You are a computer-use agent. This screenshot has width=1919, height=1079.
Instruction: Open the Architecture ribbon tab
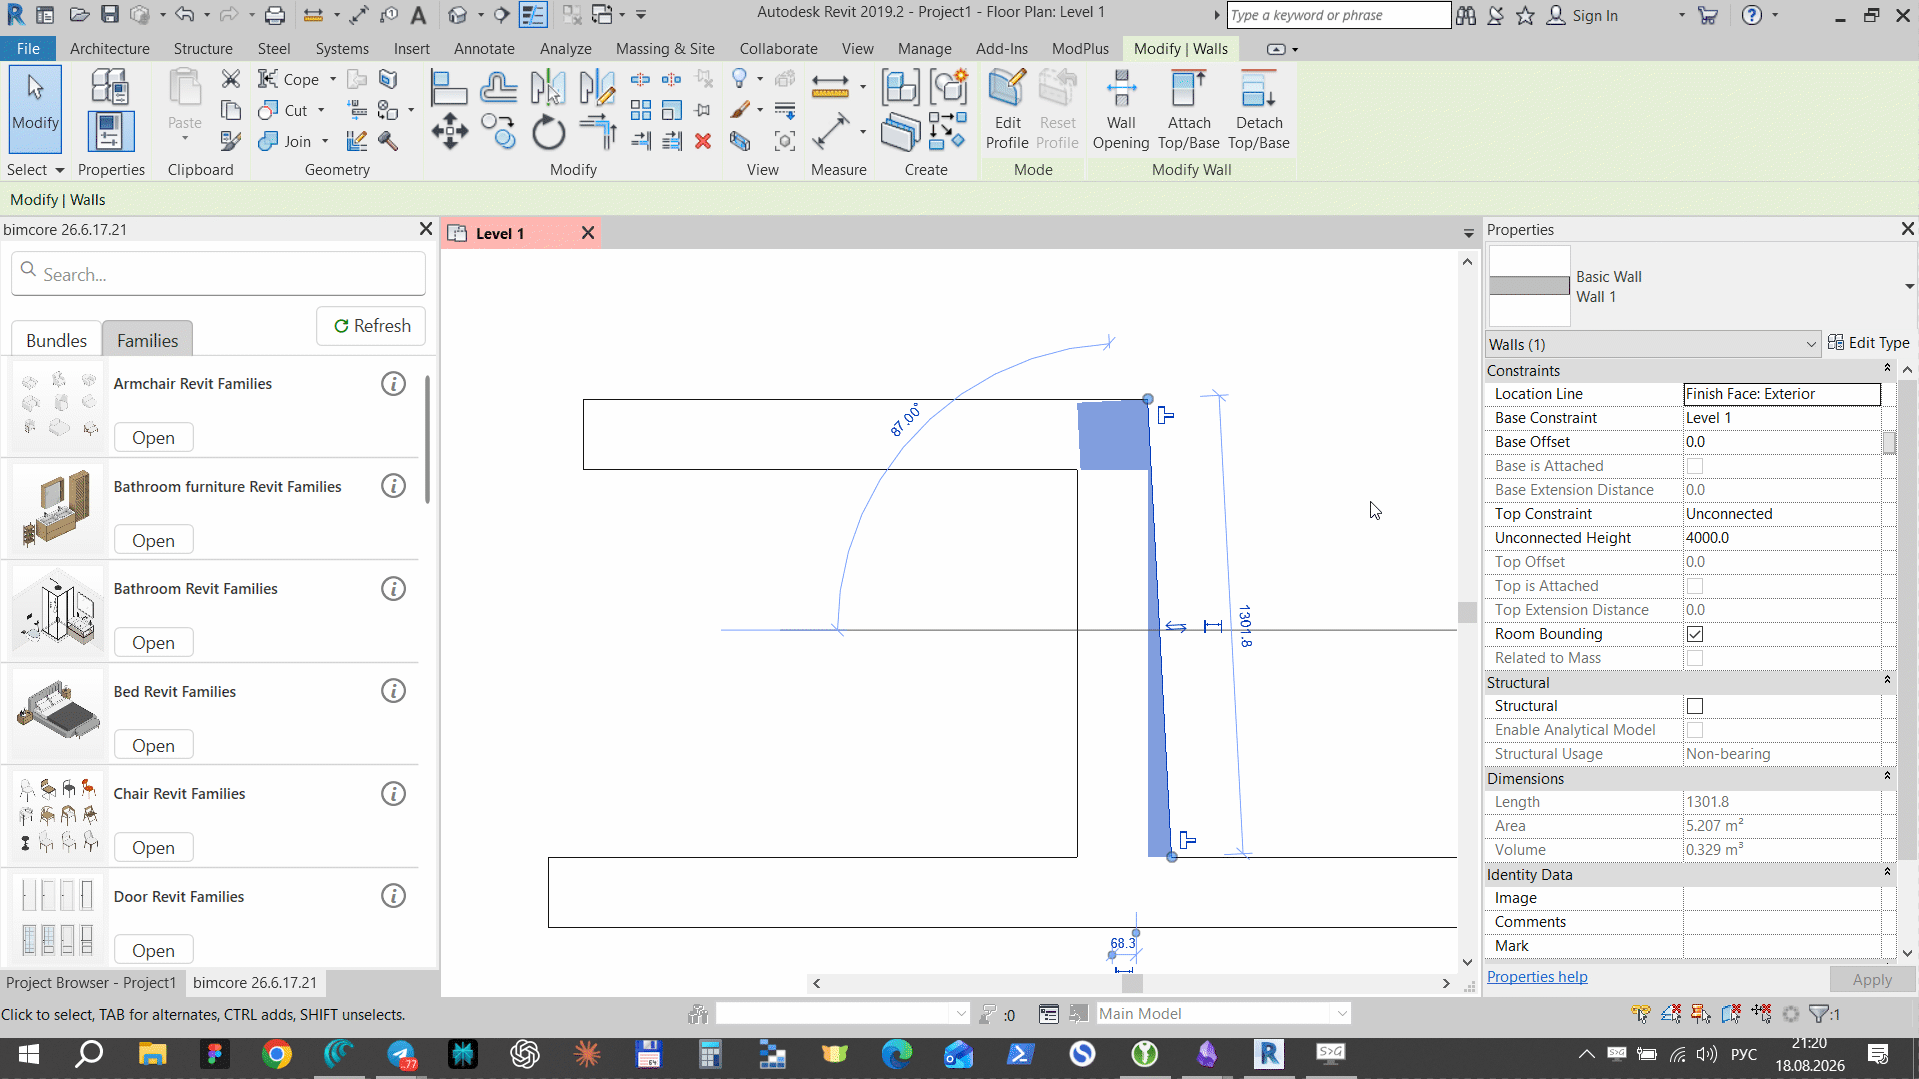pyautogui.click(x=110, y=48)
